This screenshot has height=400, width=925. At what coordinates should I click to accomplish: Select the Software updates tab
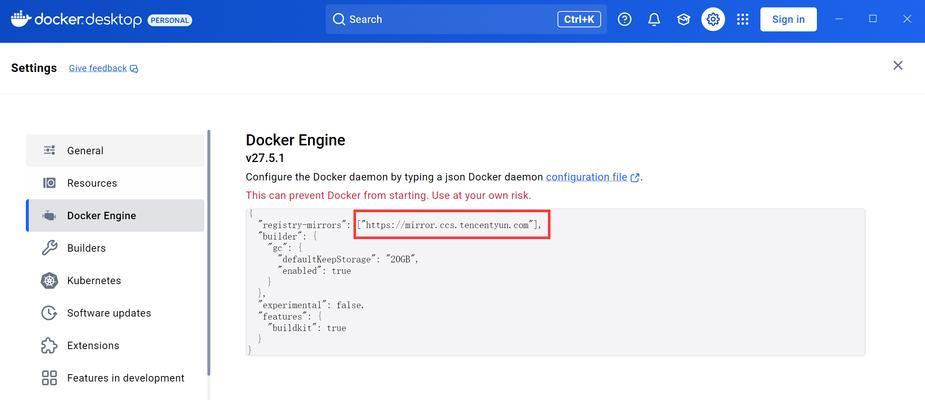click(x=115, y=313)
